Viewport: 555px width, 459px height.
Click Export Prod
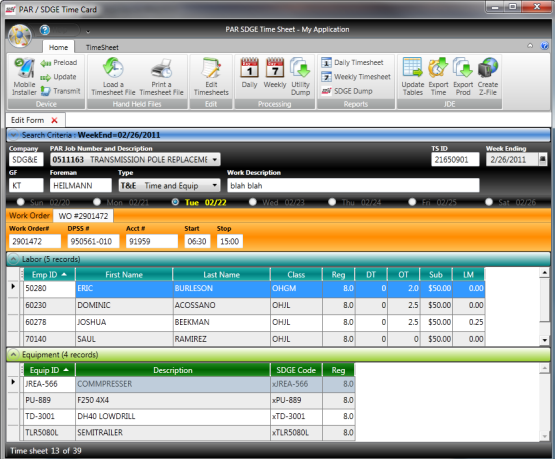click(463, 76)
